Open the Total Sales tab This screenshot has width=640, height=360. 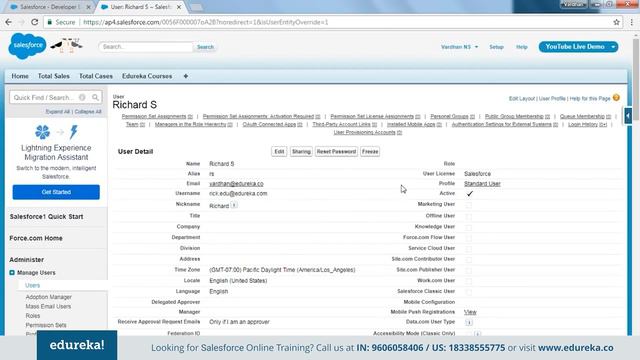(53, 76)
